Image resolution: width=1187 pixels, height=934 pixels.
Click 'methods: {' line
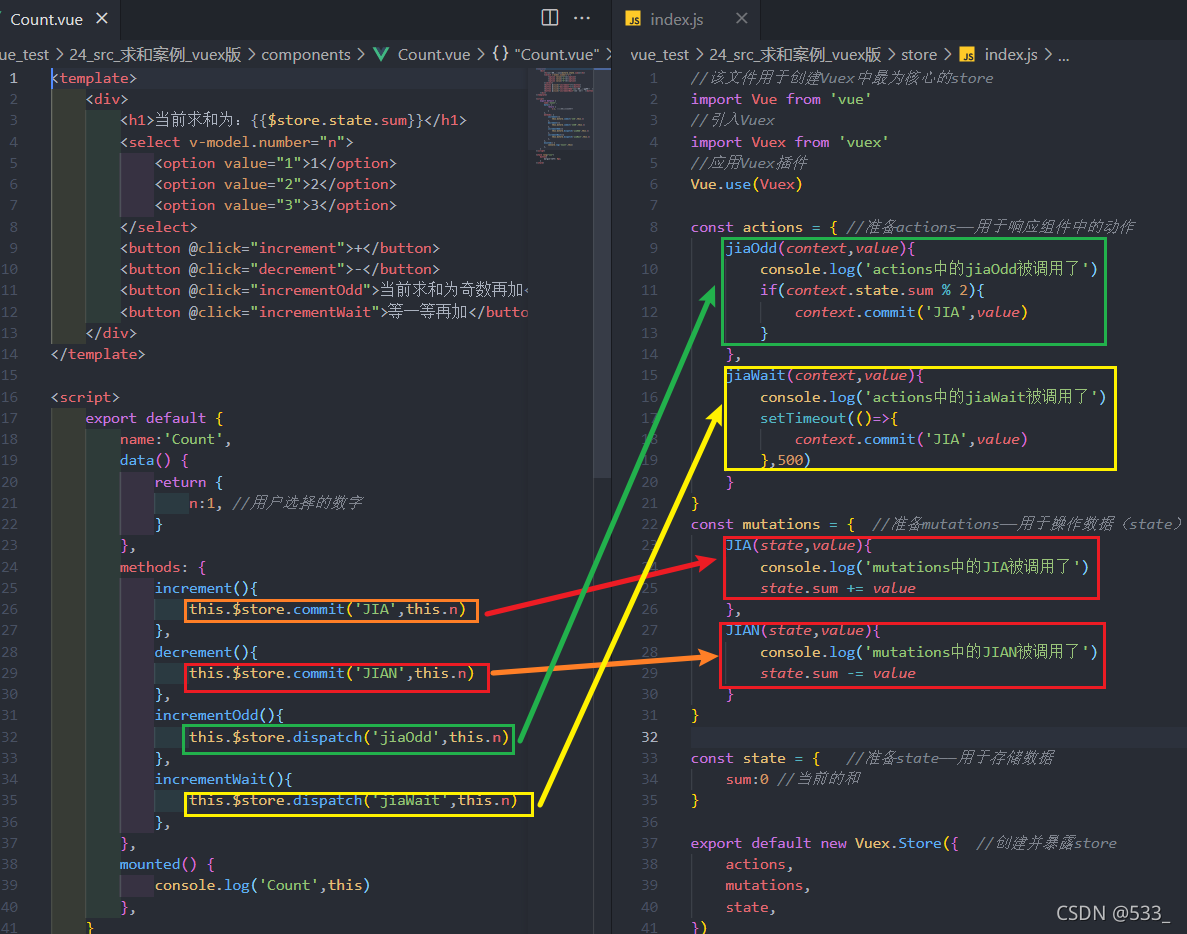click(163, 568)
